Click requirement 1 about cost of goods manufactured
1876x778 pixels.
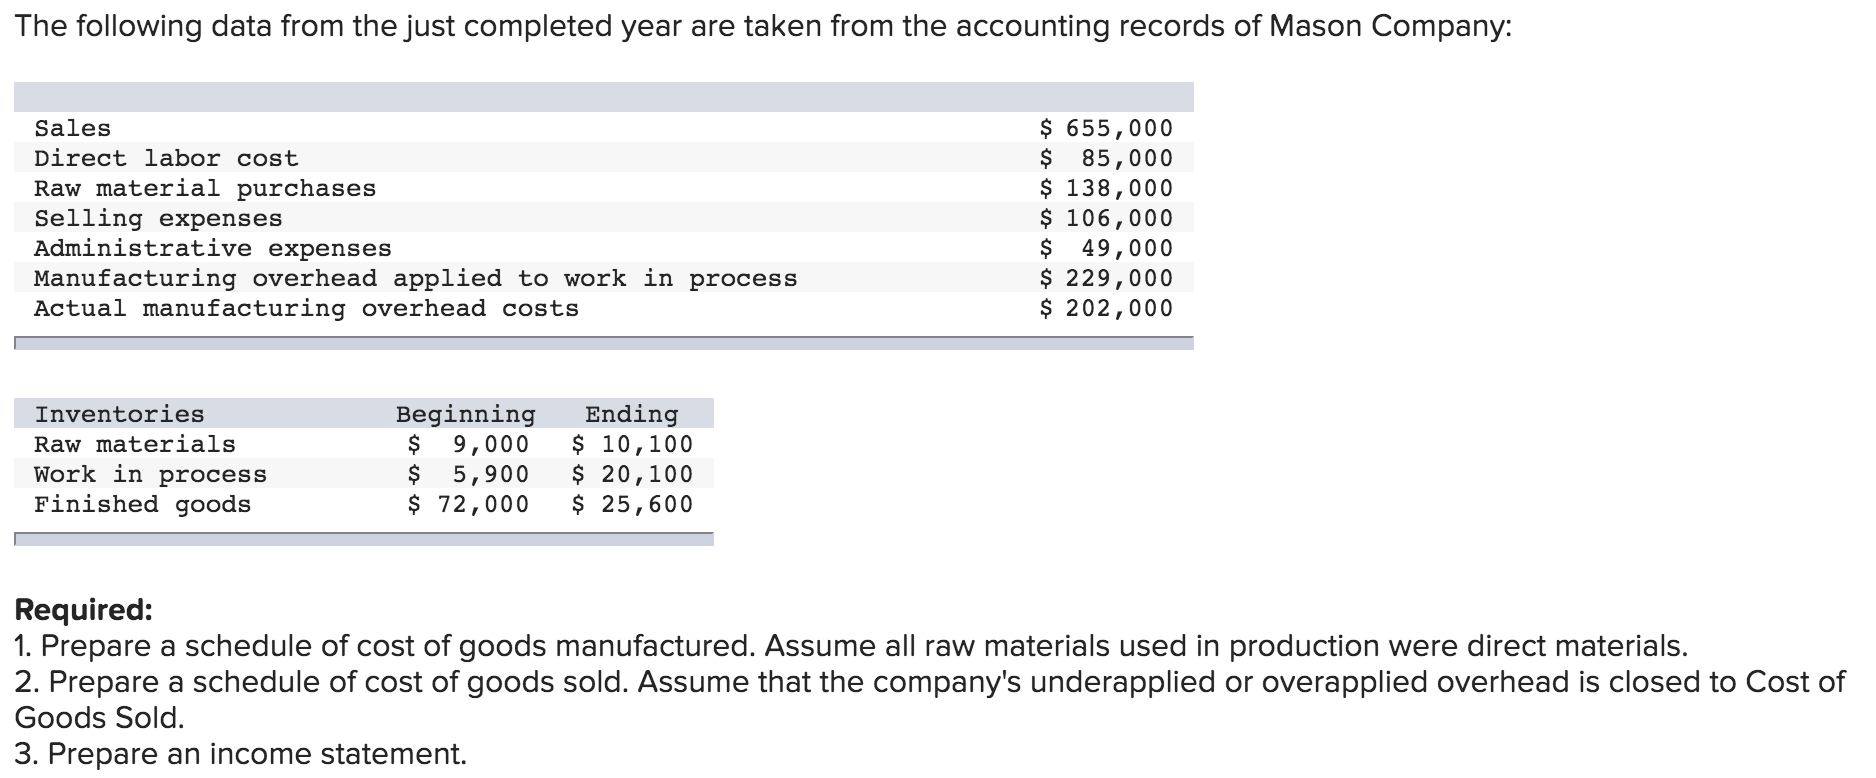click(851, 646)
